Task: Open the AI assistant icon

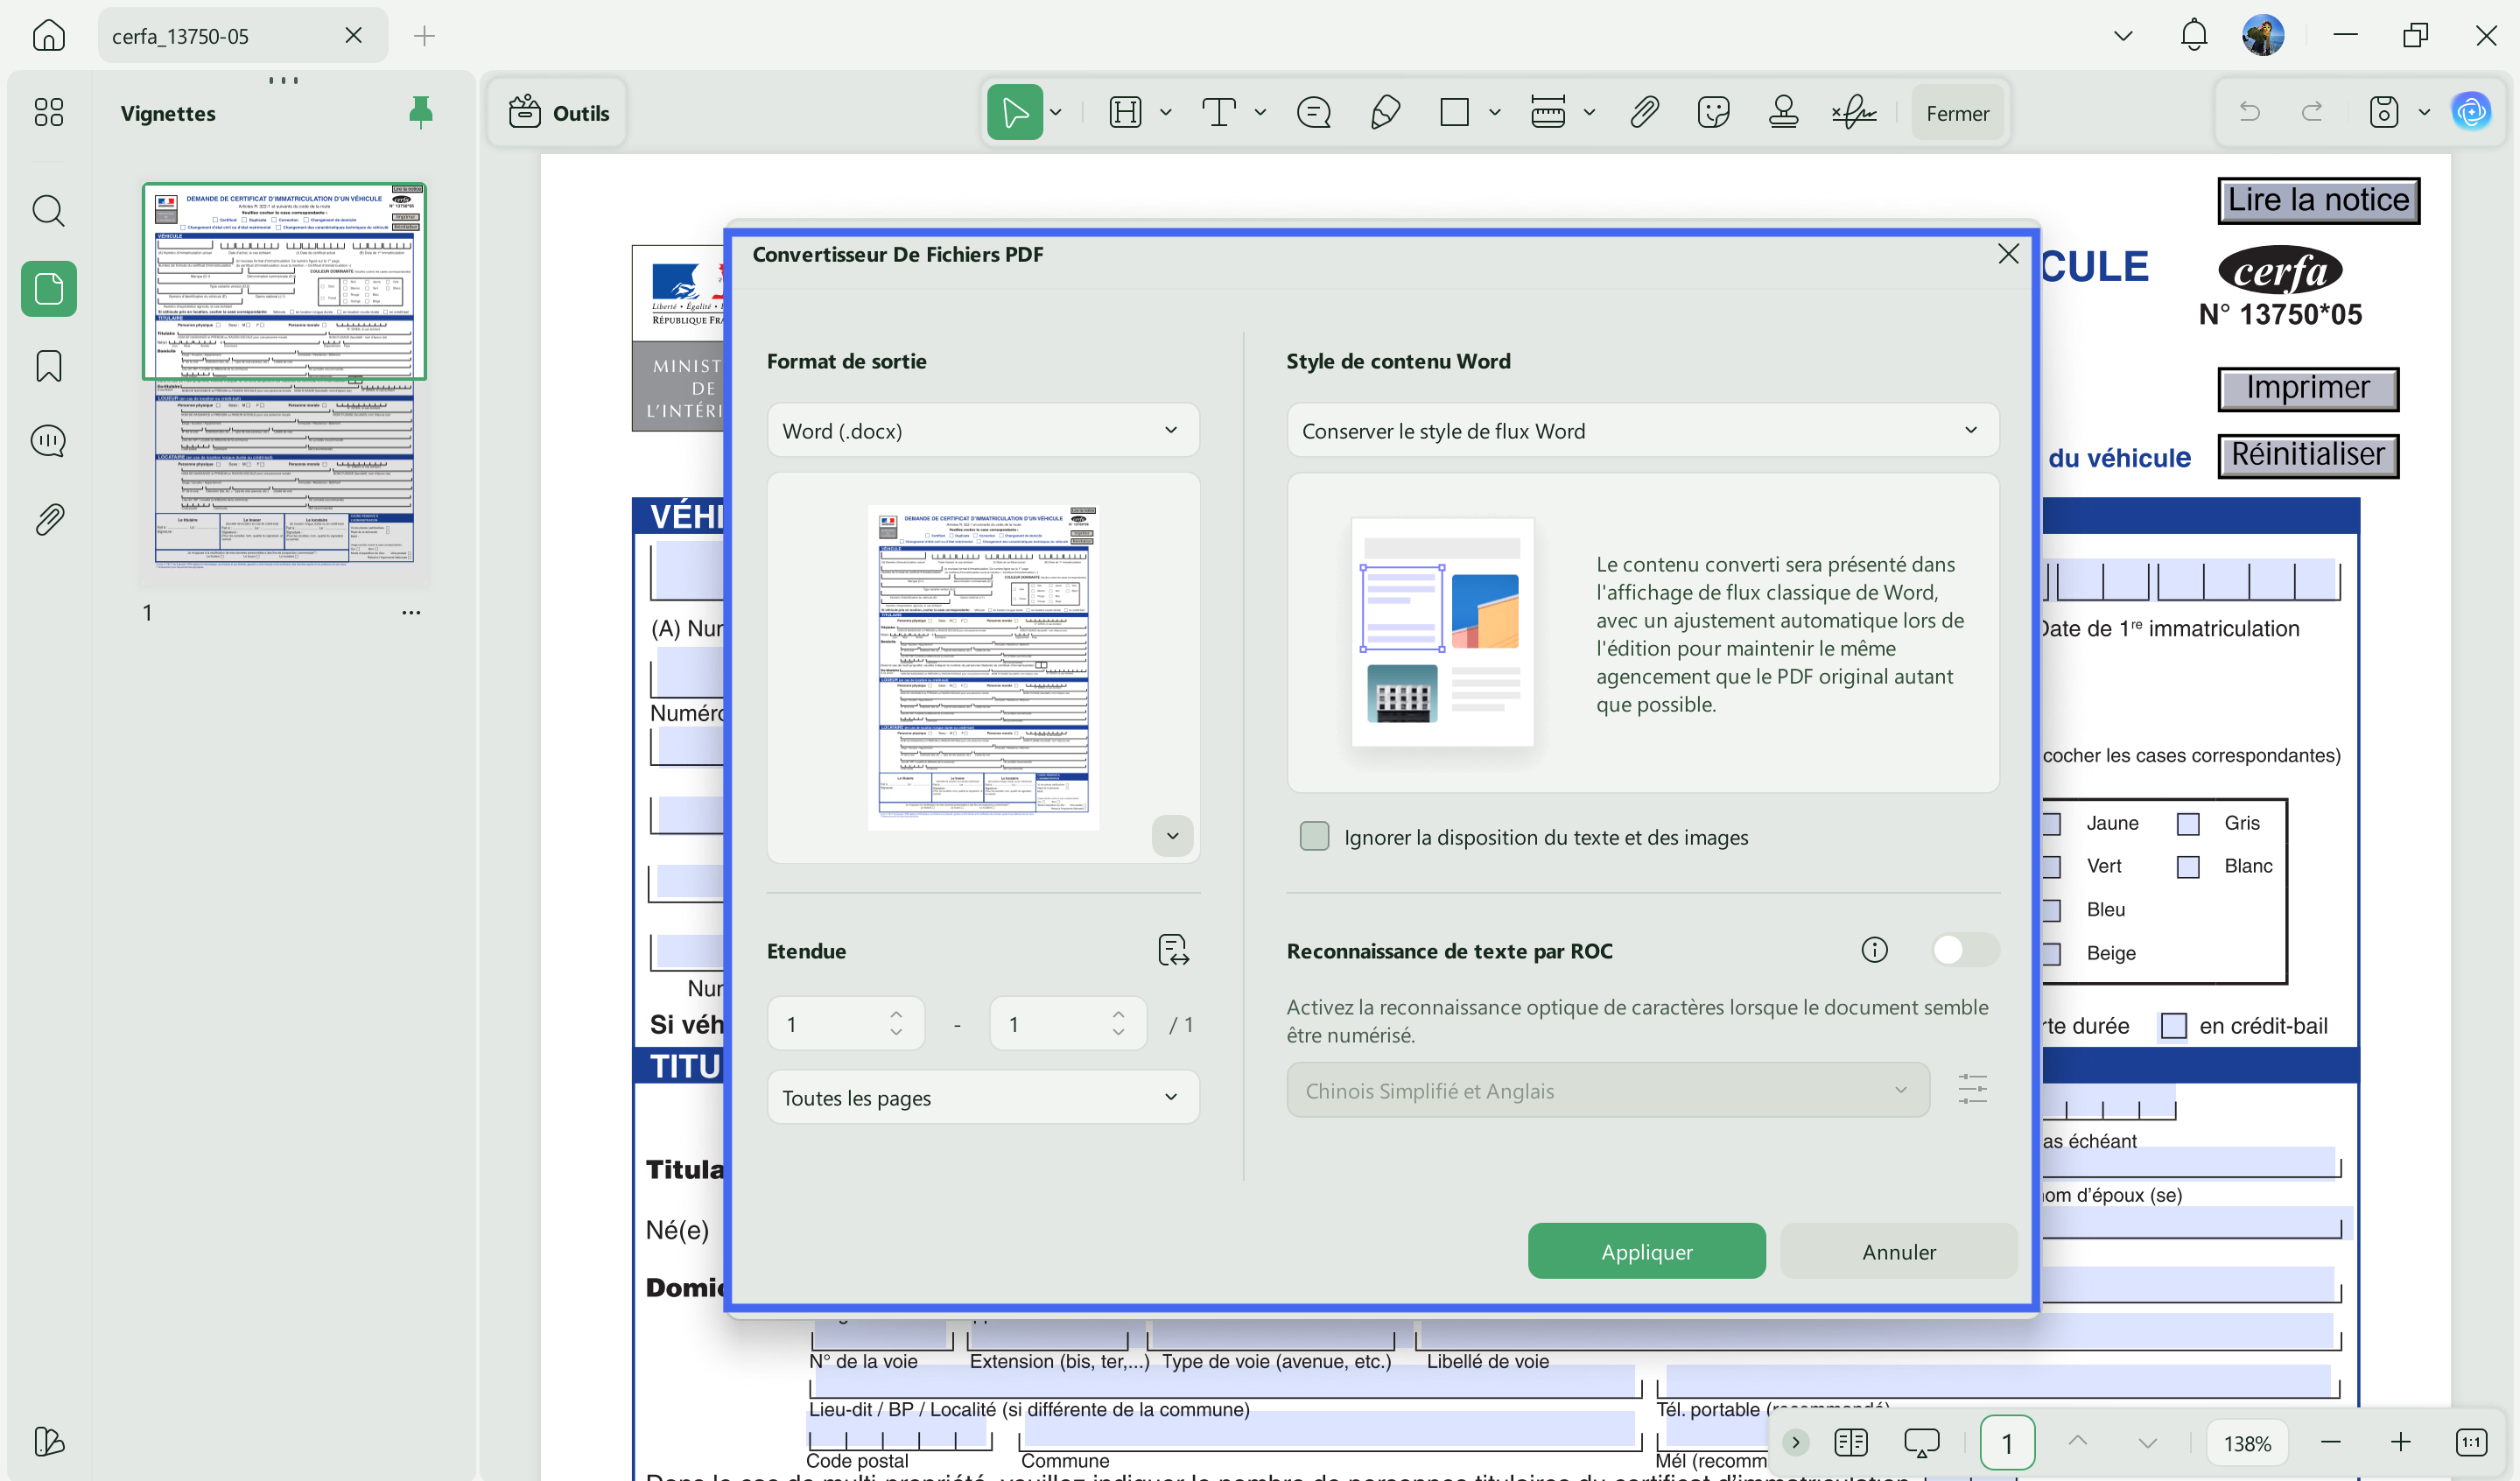Action: coord(2471,112)
